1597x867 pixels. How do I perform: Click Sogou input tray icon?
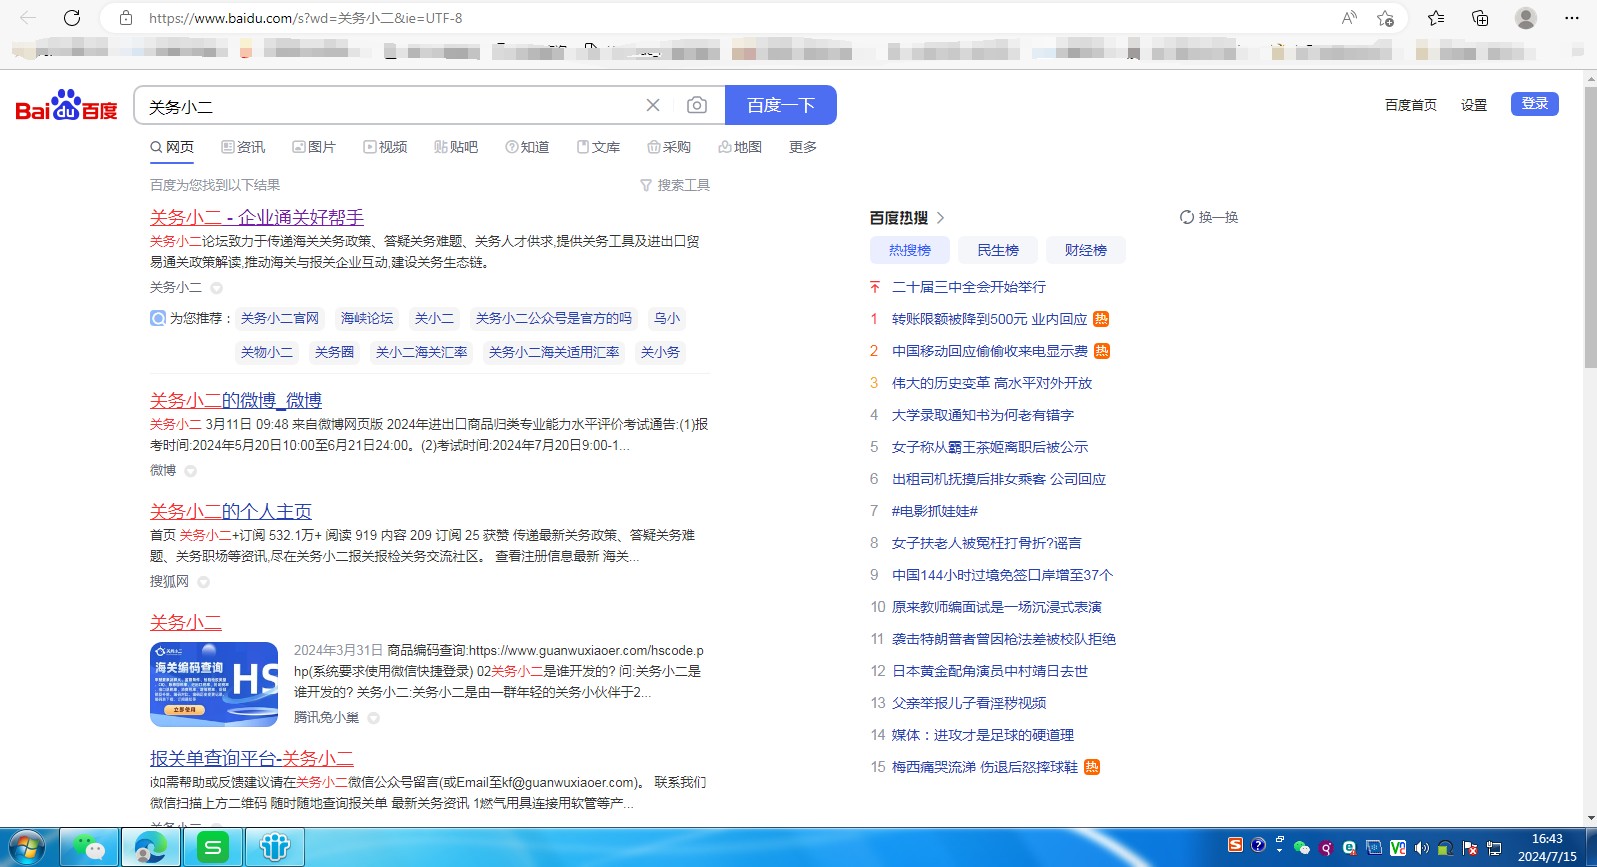coord(1235,845)
